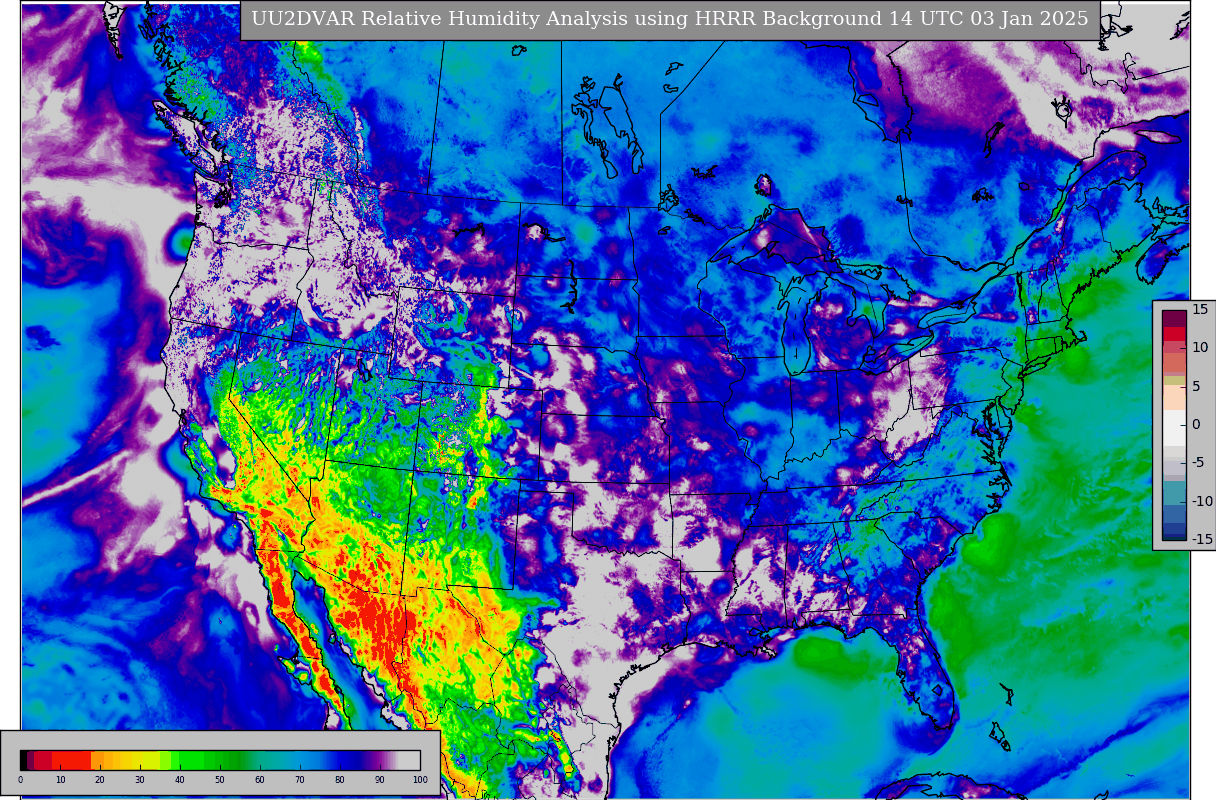Select the '-15' label on the difference colorbar
This screenshot has width=1216, height=800.
click(x=1201, y=539)
